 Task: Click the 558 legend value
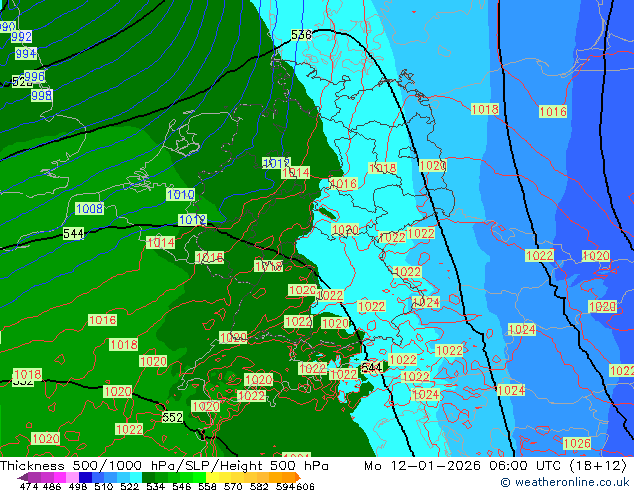(207, 486)
